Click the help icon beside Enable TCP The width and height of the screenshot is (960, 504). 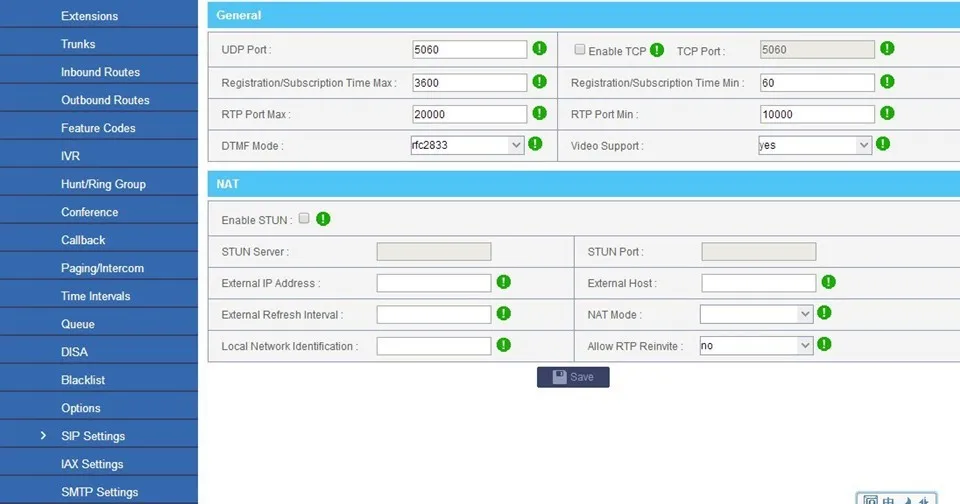(x=657, y=50)
